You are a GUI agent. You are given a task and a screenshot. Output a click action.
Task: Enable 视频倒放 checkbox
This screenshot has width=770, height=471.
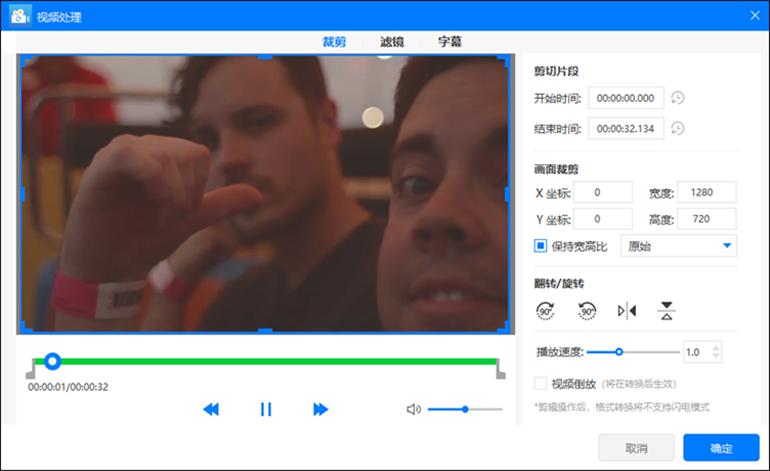pos(540,383)
